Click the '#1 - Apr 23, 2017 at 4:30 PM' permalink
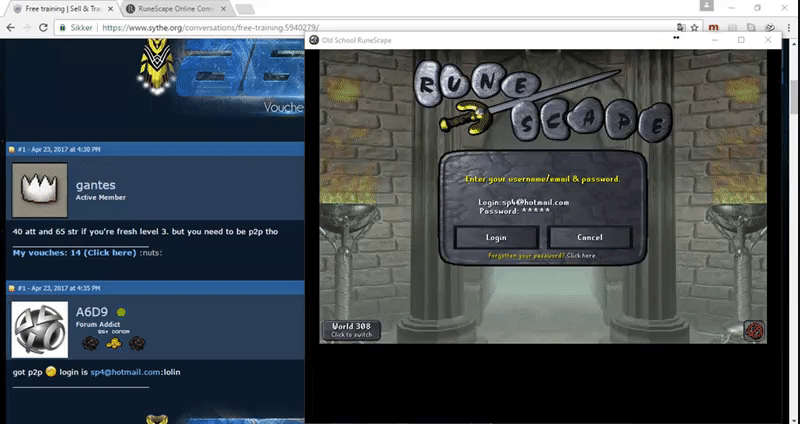Screen dimensions: 800x424 pos(59,149)
